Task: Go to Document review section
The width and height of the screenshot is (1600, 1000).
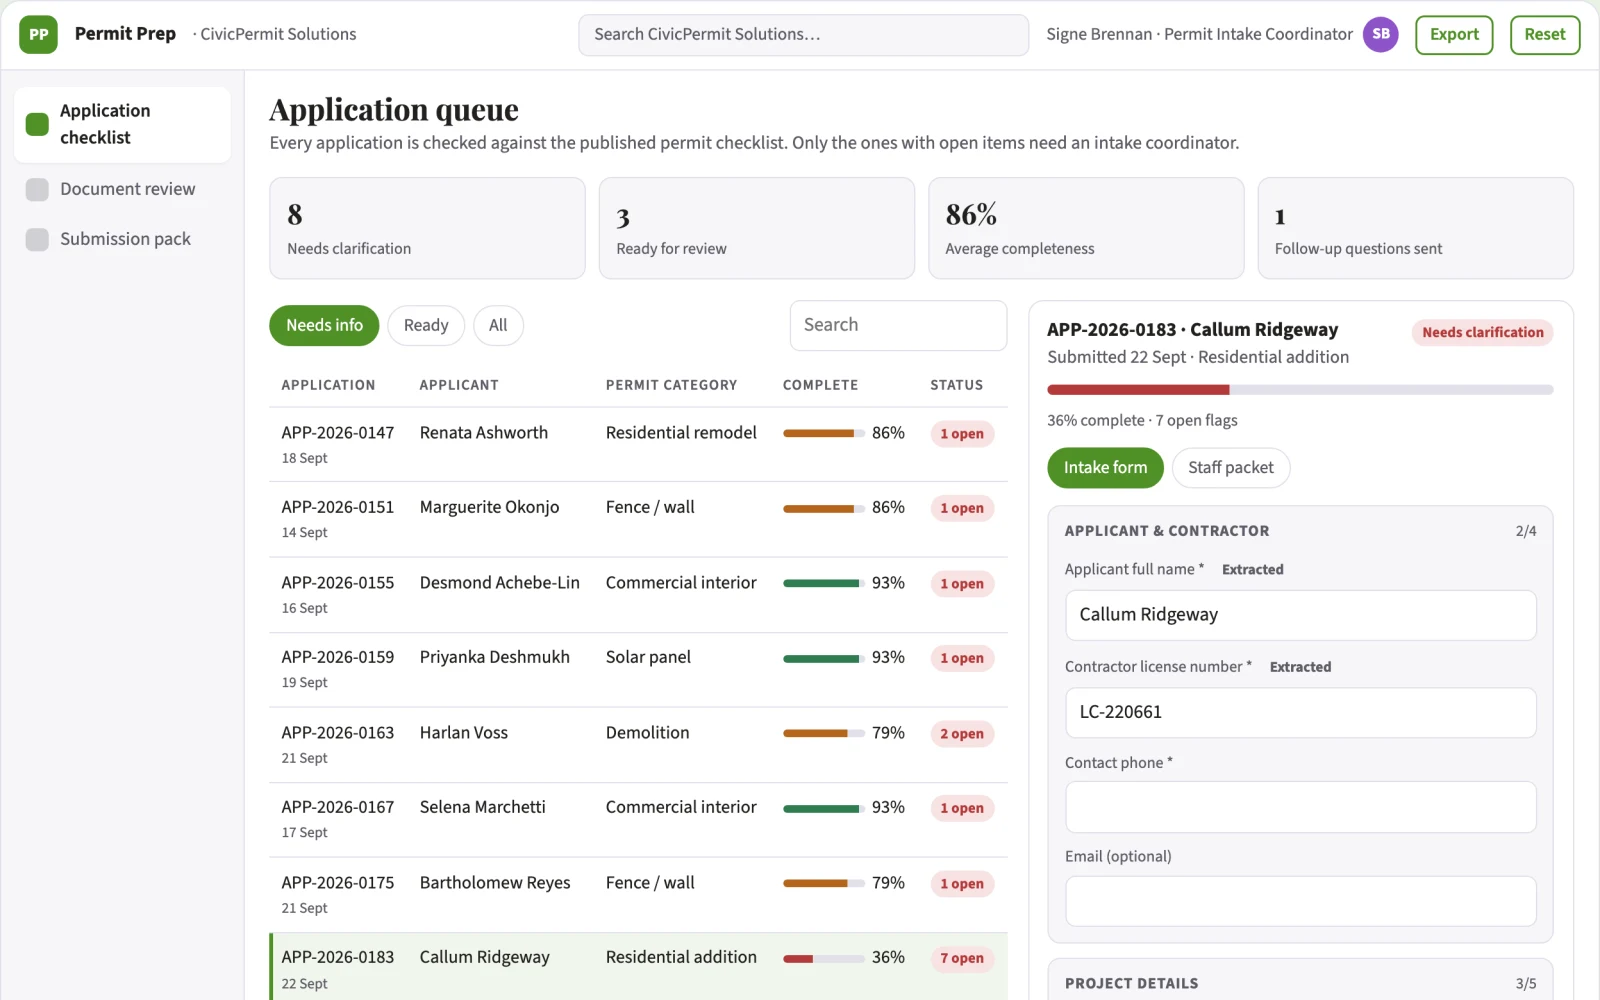Action: (x=122, y=189)
